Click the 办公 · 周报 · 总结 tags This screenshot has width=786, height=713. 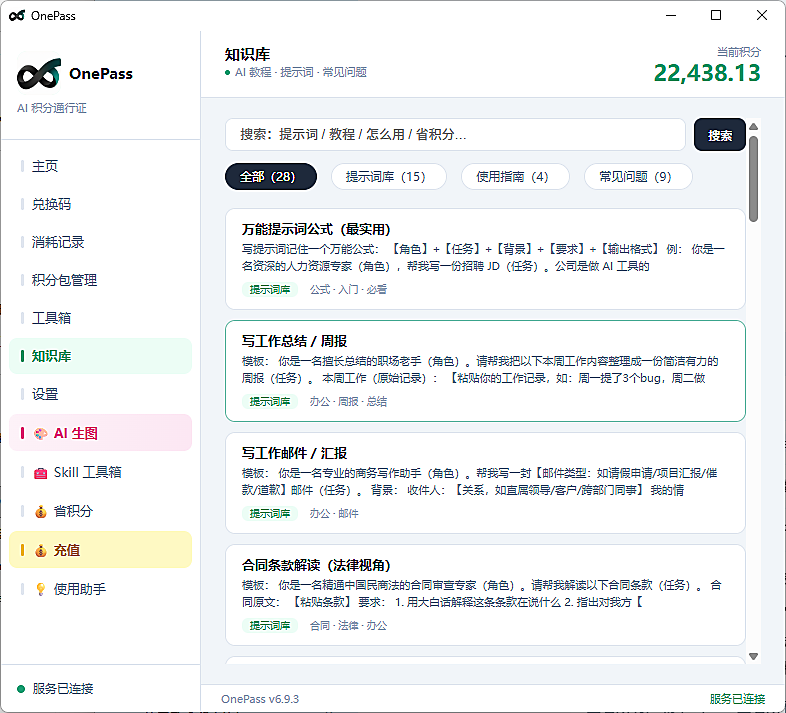(348, 402)
